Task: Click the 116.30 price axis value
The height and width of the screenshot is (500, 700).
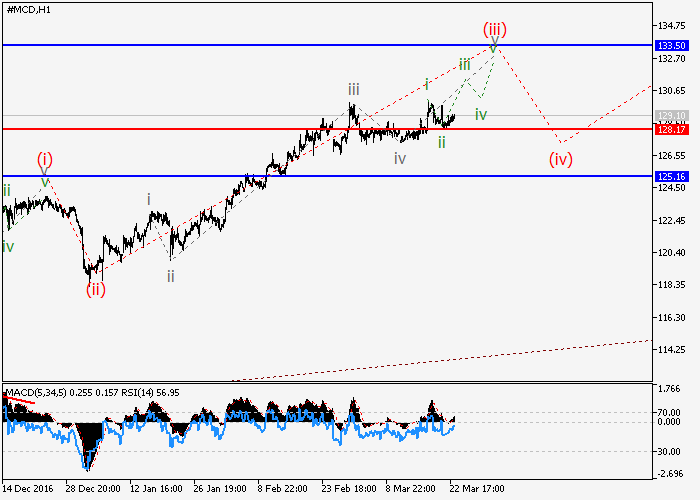Action: 671,317
